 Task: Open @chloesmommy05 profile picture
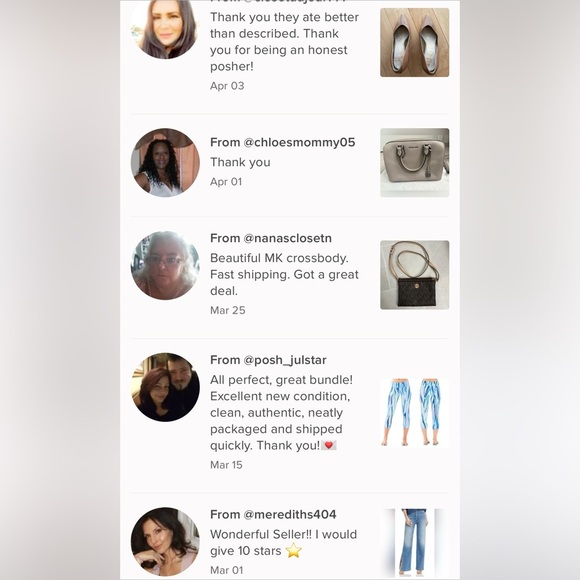pyautogui.click(x=165, y=162)
